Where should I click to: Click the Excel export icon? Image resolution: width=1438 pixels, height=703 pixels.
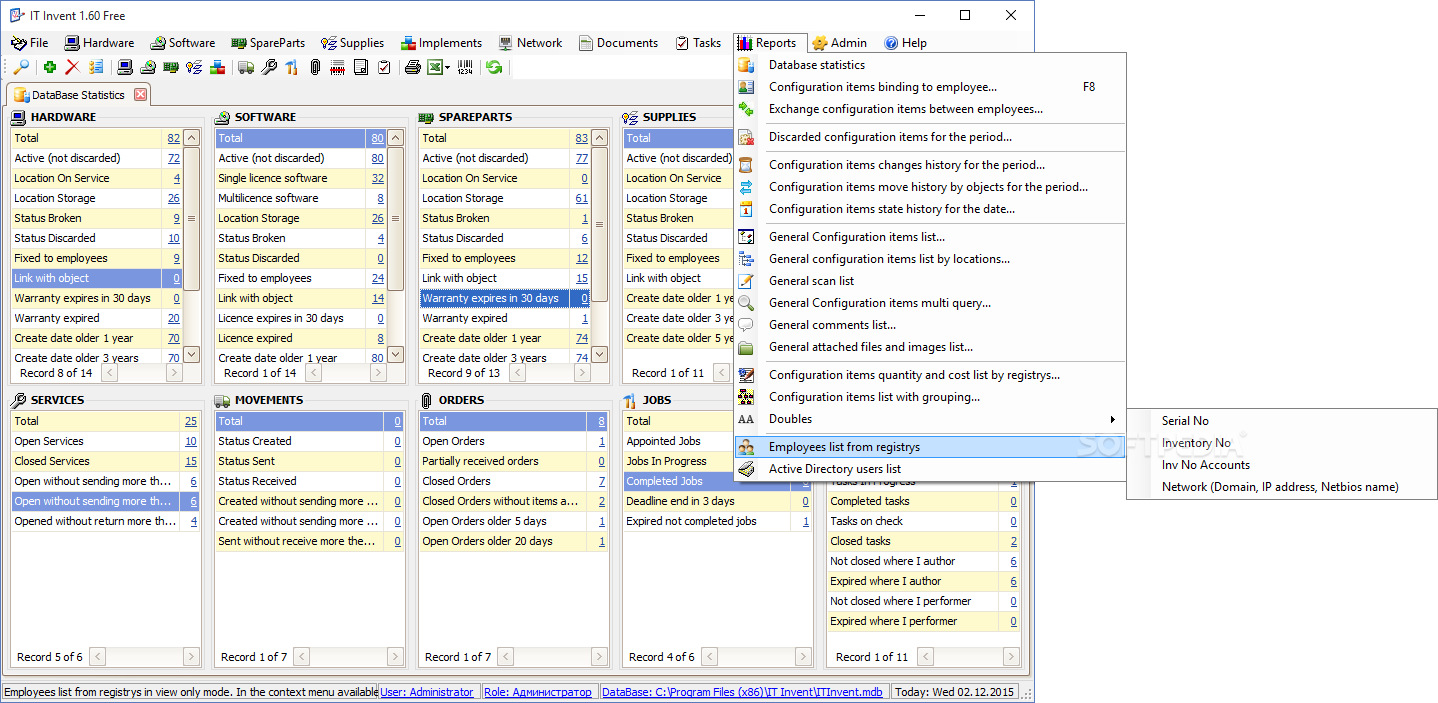pyautogui.click(x=435, y=67)
